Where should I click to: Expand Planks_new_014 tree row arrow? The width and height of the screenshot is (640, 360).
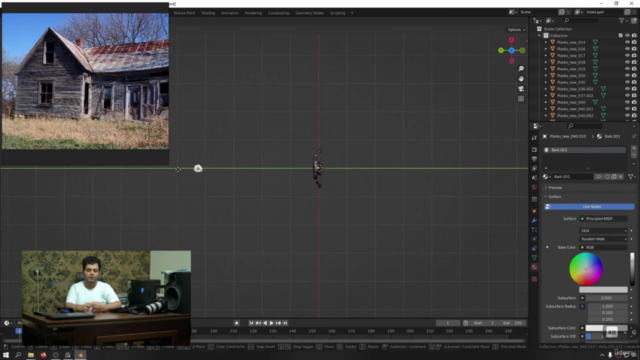(546, 42)
